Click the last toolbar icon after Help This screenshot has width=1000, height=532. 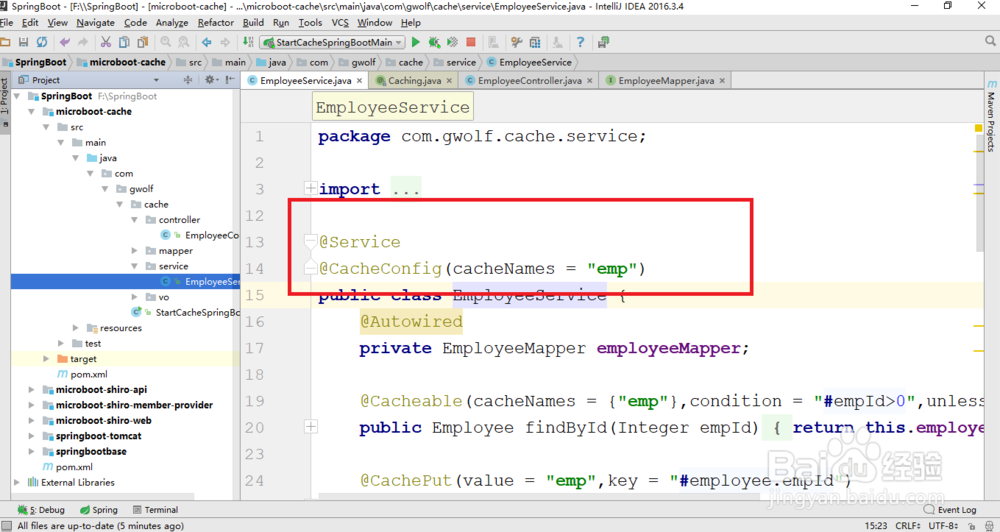(603, 42)
